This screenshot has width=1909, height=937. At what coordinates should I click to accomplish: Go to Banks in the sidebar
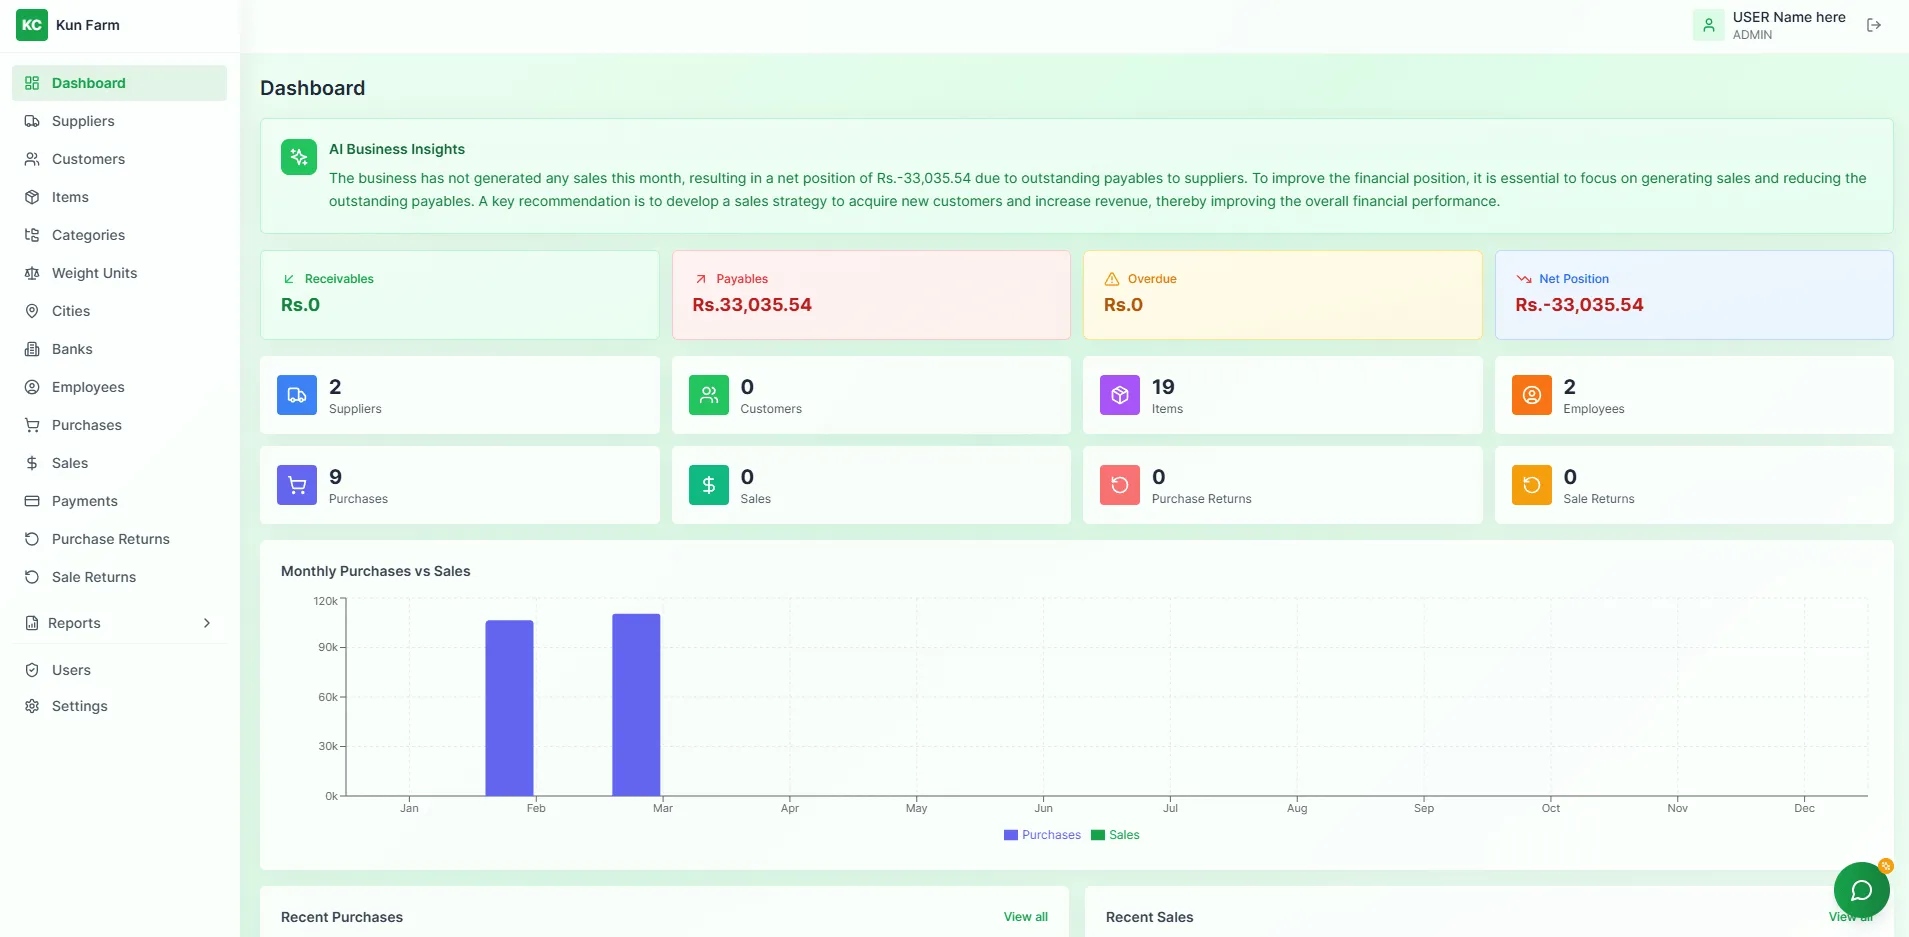coord(120,349)
